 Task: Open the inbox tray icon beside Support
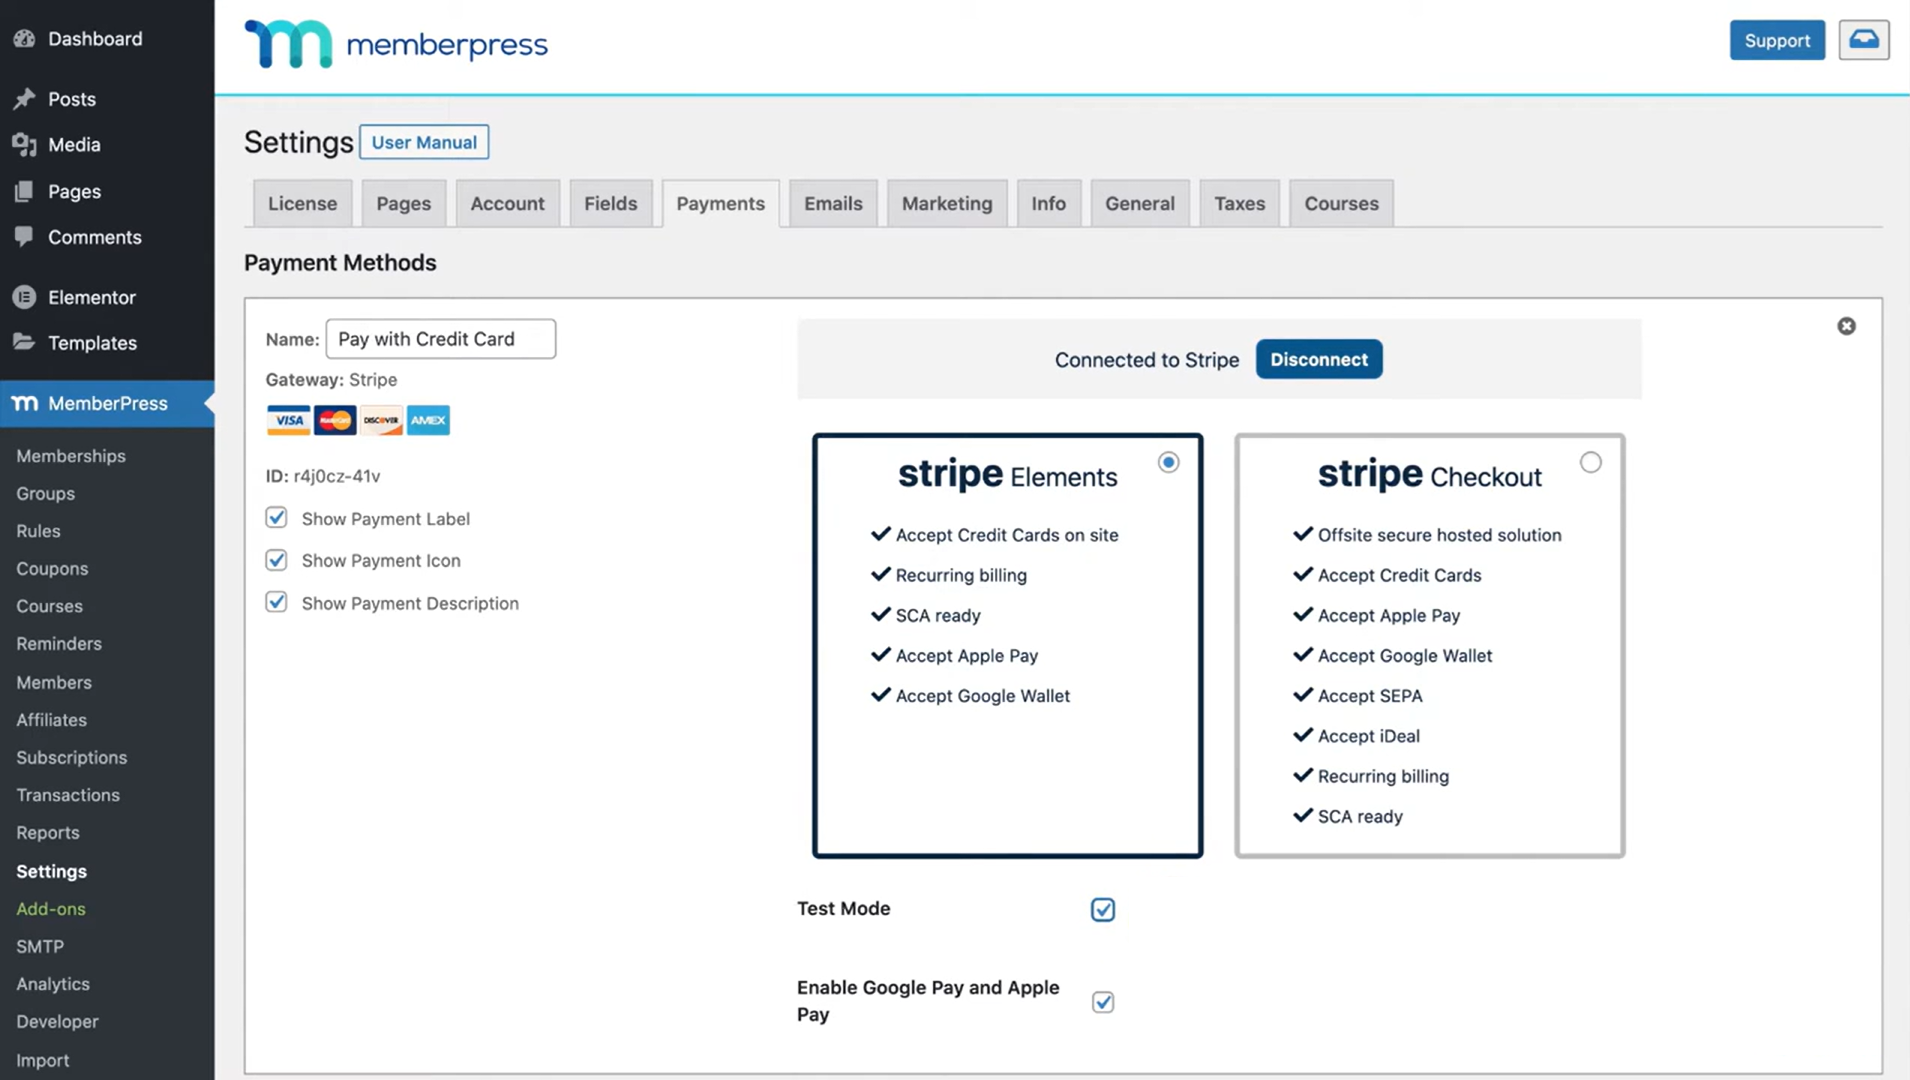(1863, 40)
